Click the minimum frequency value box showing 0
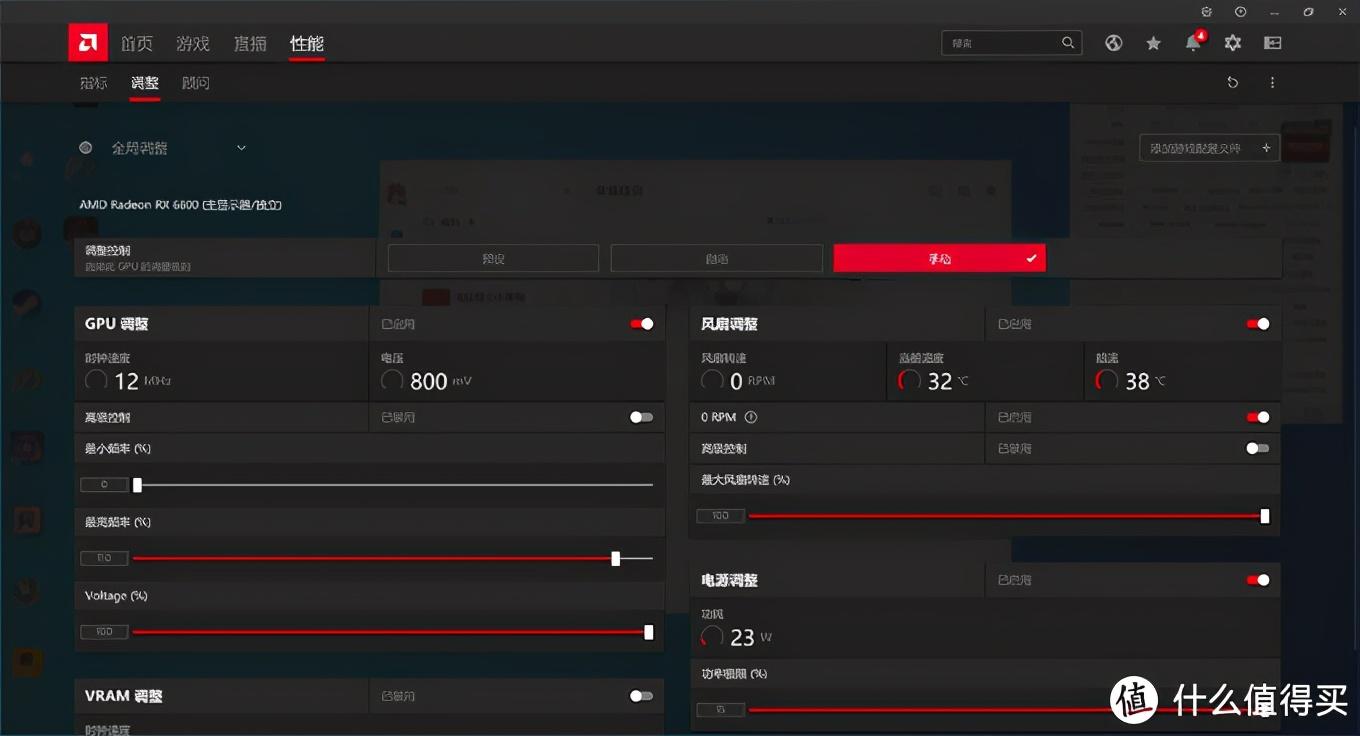This screenshot has width=1360, height=736. point(104,485)
